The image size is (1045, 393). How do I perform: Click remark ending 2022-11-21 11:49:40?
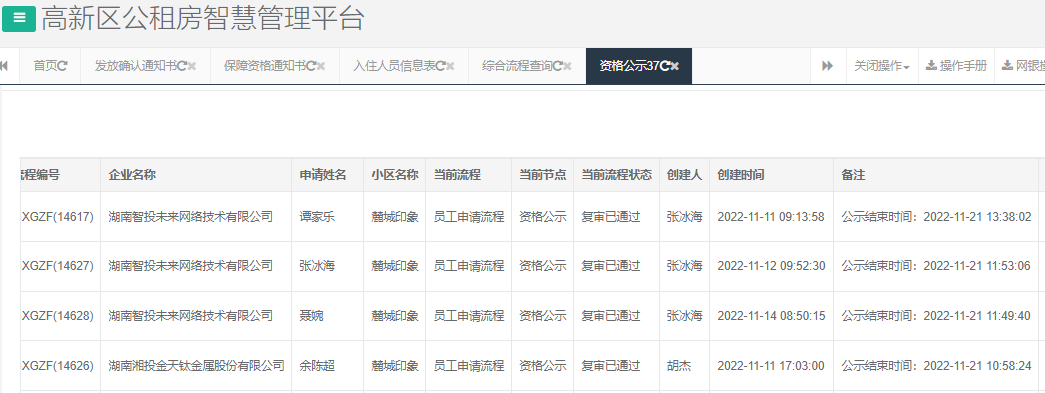936,316
